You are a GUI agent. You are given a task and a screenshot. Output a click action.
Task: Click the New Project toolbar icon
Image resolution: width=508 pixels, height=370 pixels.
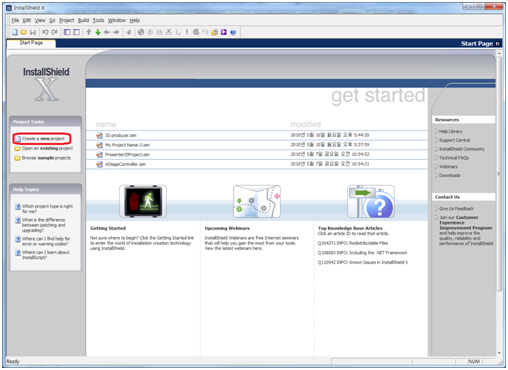click(x=15, y=32)
